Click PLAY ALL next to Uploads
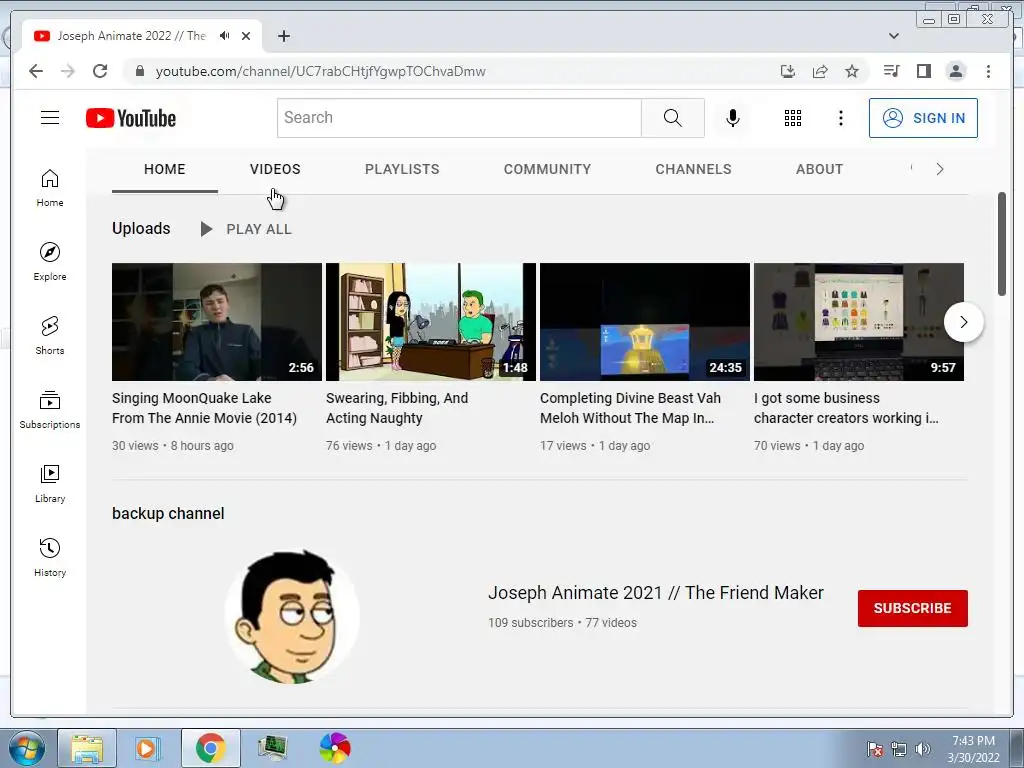Image resolution: width=1024 pixels, height=768 pixels. [x=246, y=229]
